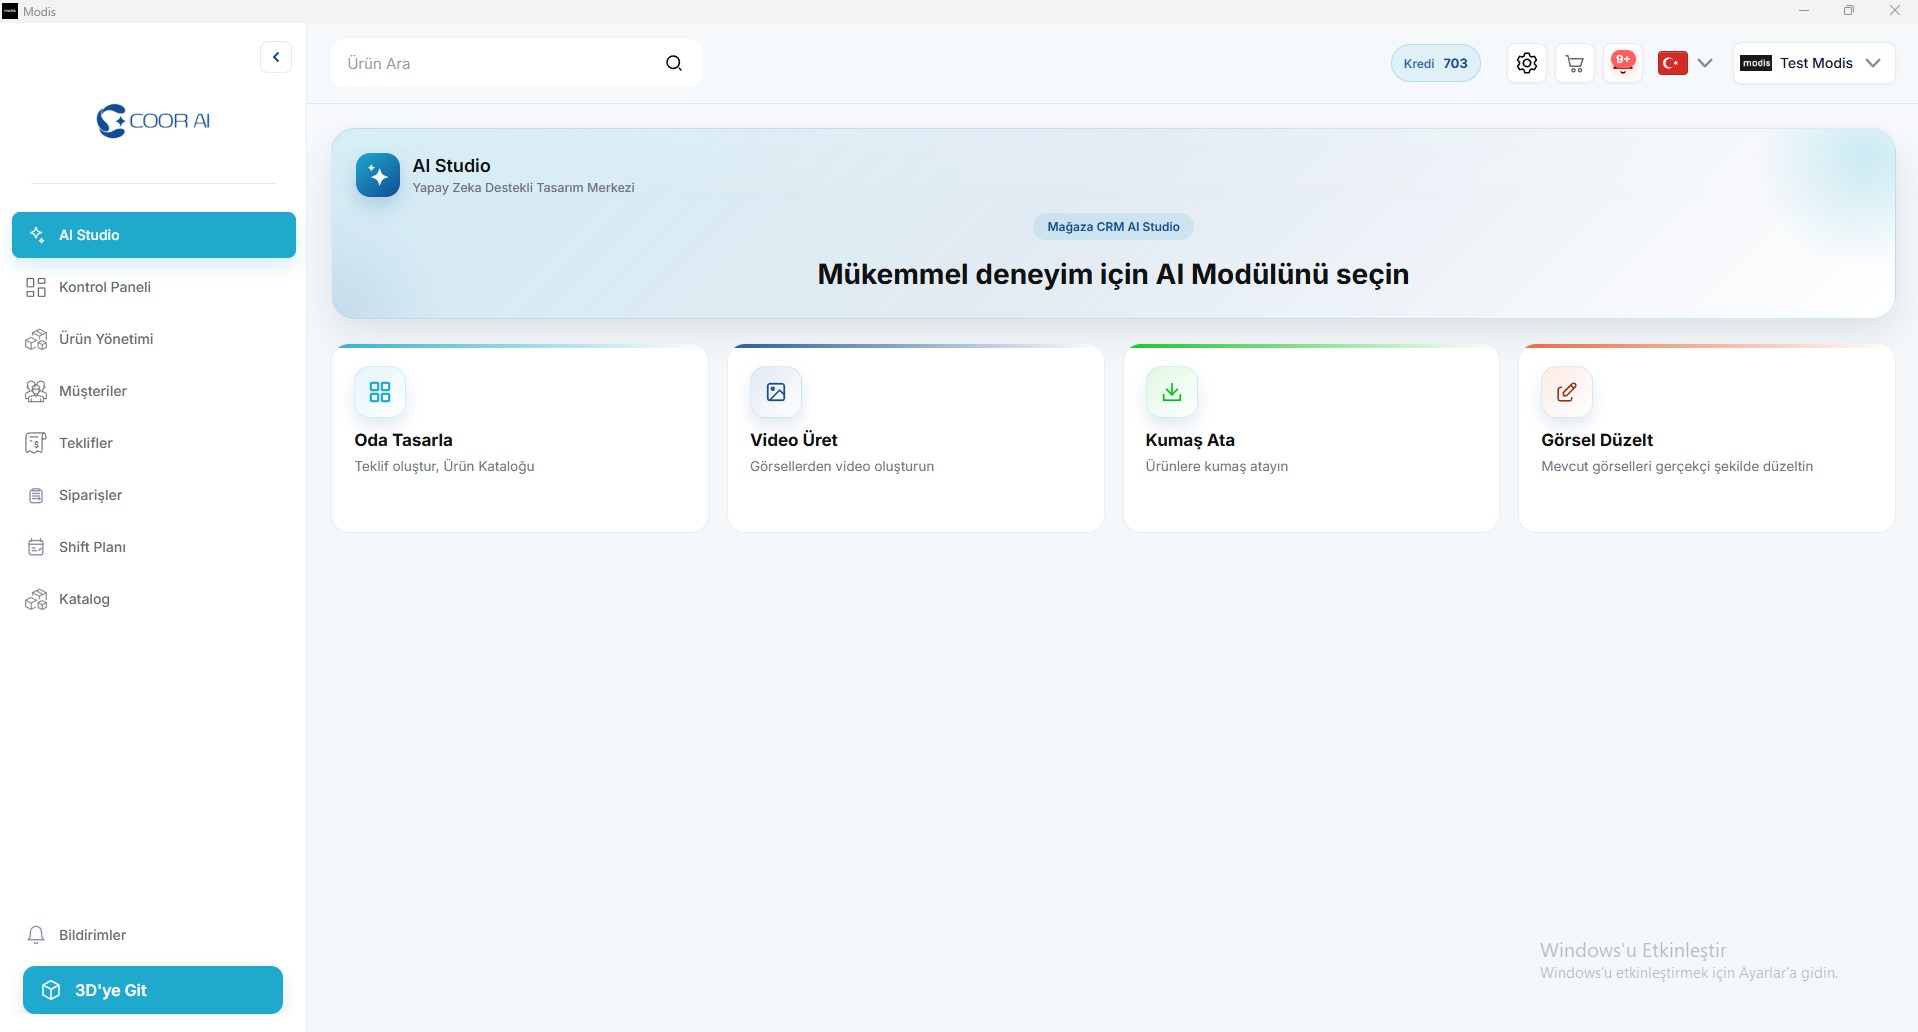Click the 3D'ye Git button
The height and width of the screenshot is (1032, 1918).
click(x=153, y=990)
